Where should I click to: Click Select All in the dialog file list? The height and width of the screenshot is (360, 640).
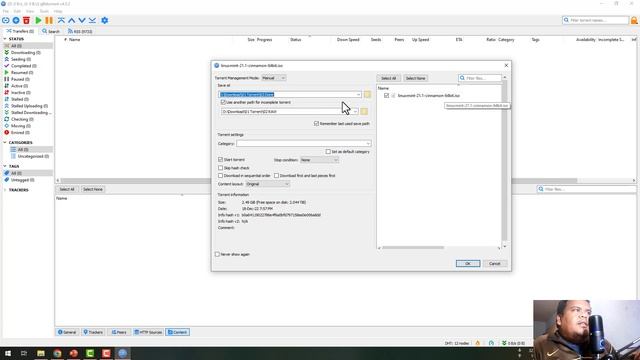tap(388, 78)
